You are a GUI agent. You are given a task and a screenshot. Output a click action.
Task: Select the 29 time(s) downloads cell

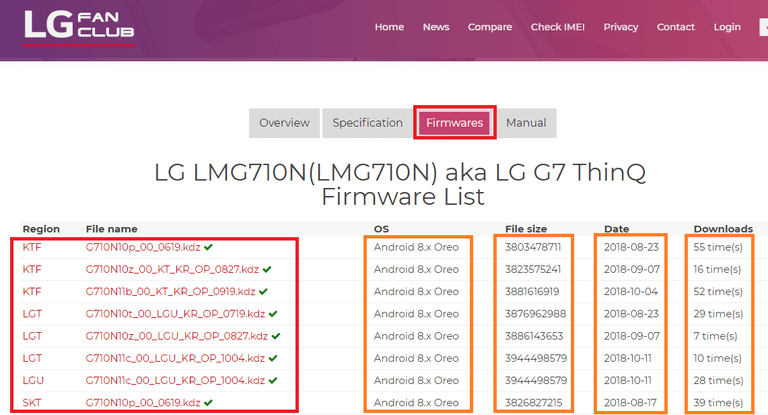point(718,314)
